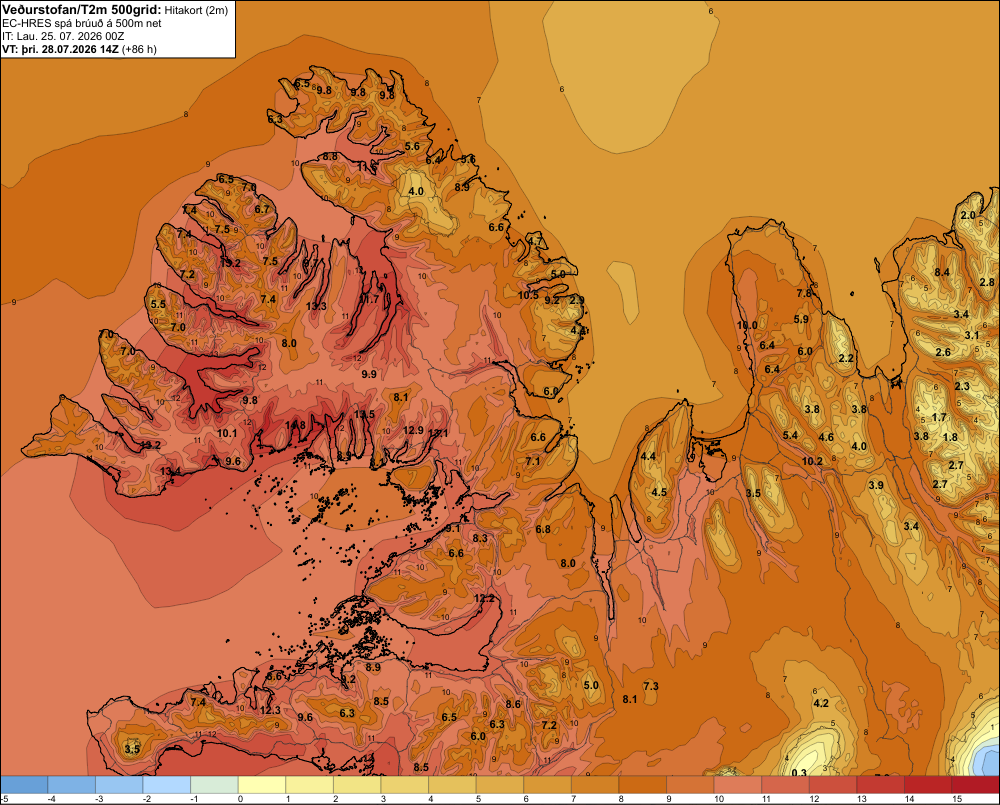The height and width of the screenshot is (805, 1000).
Task: Click the '7.1' temperature value
Action: pyautogui.click(x=533, y=462)
